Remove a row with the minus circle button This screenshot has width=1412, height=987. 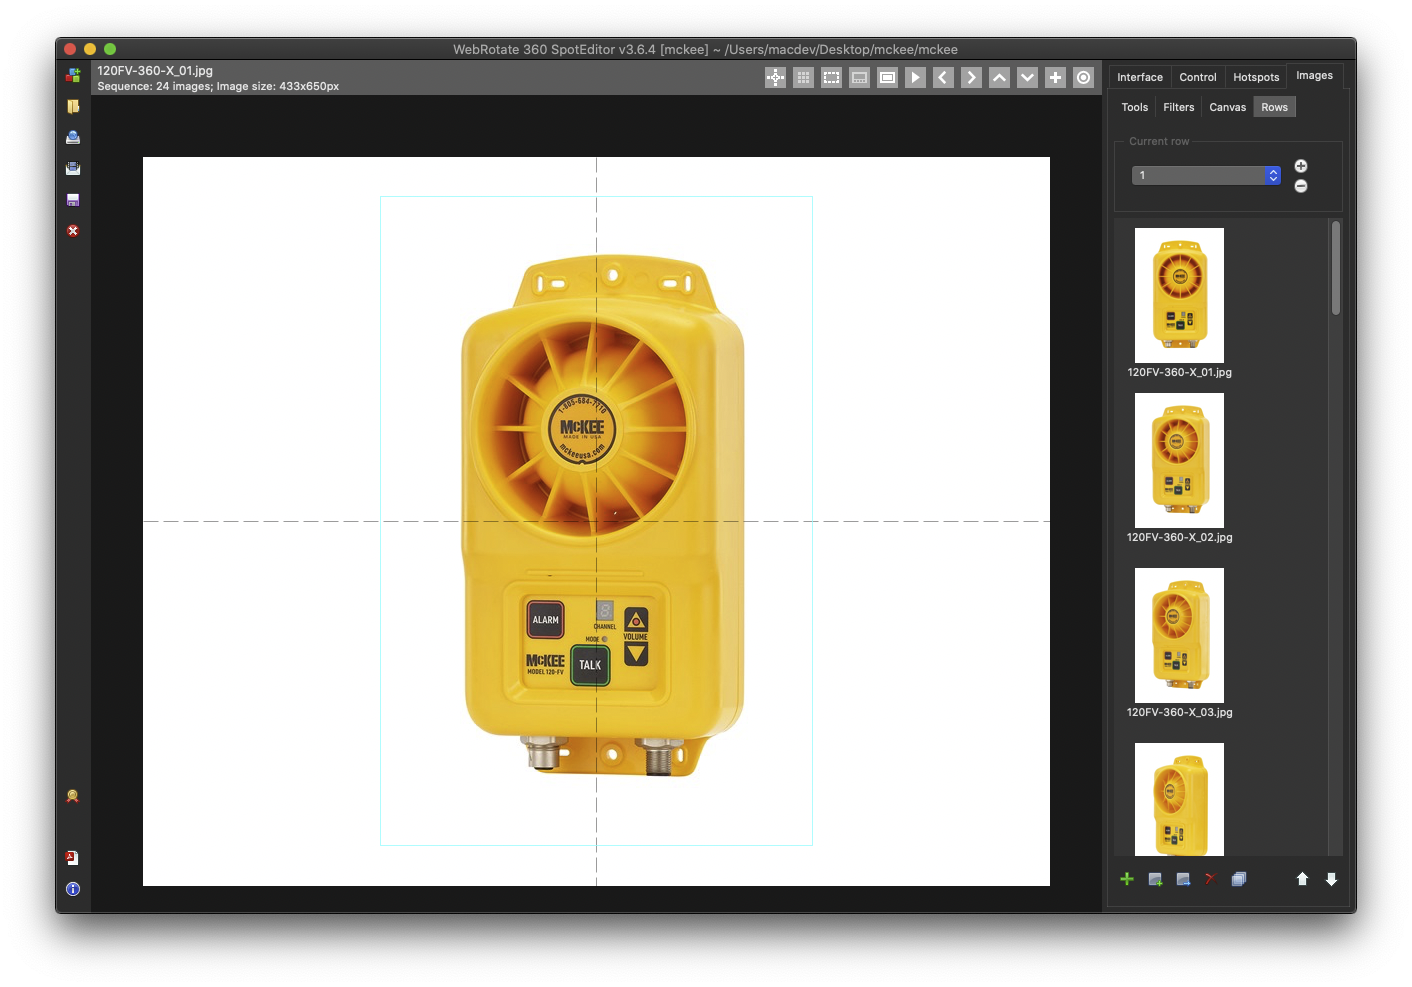[x=1301, y=186]
